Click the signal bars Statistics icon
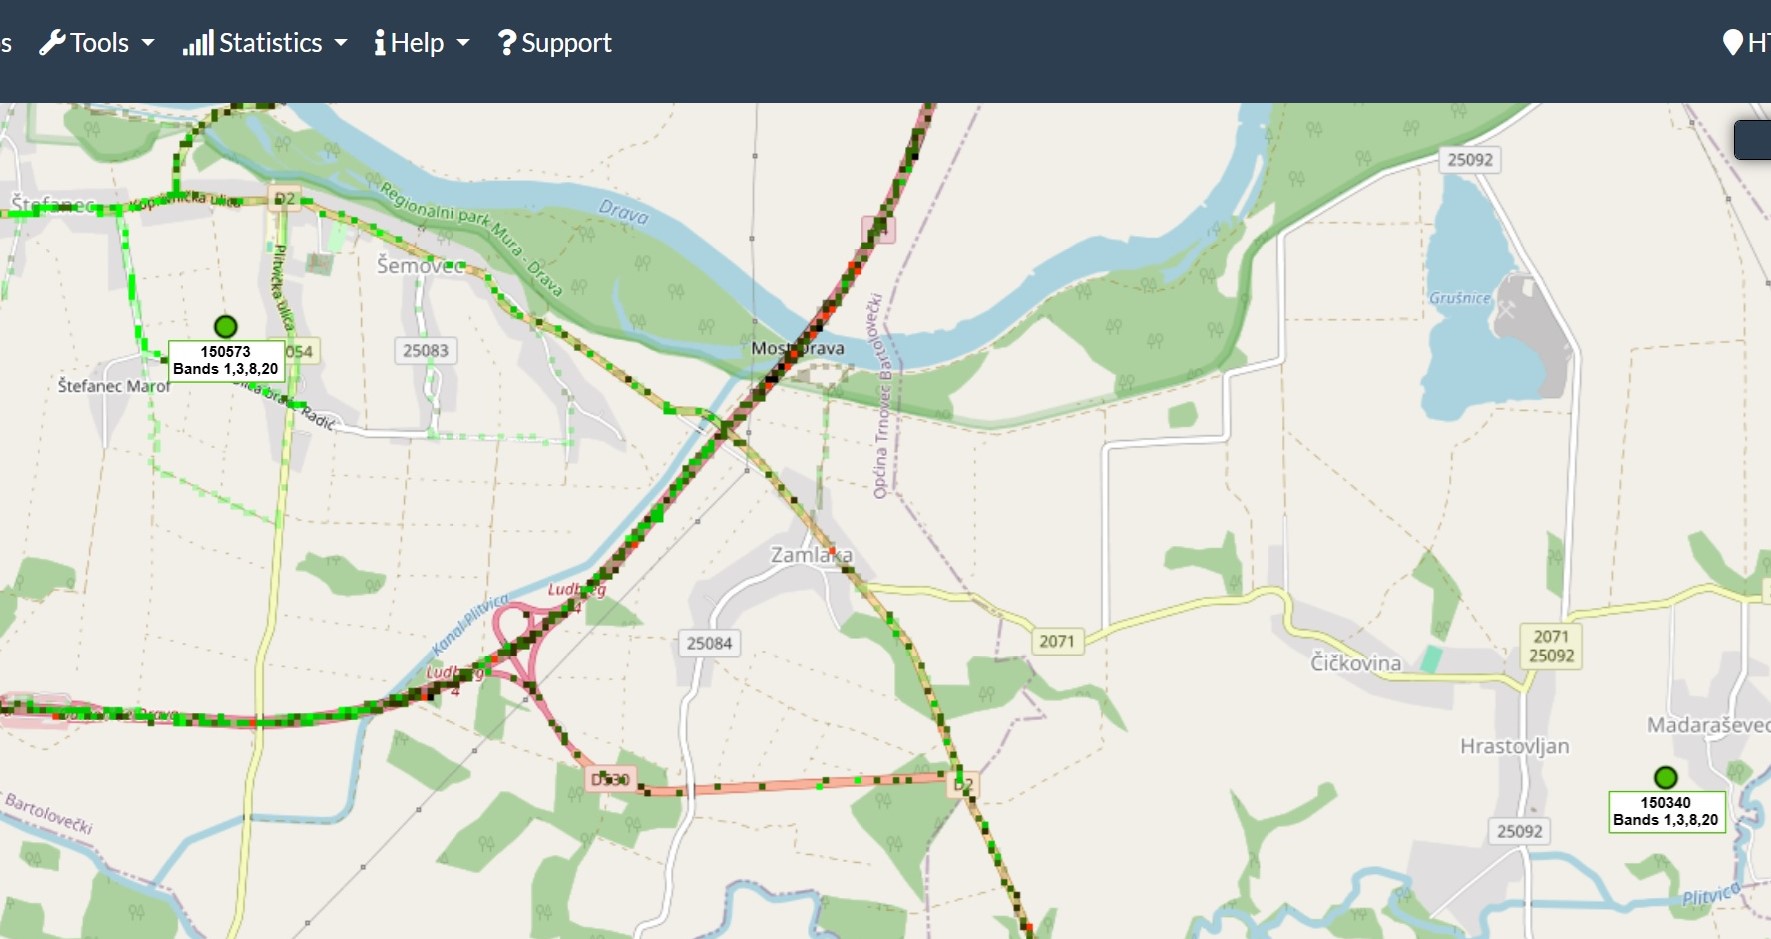The height and width of the screenshot is (939, 1771). 198,43
